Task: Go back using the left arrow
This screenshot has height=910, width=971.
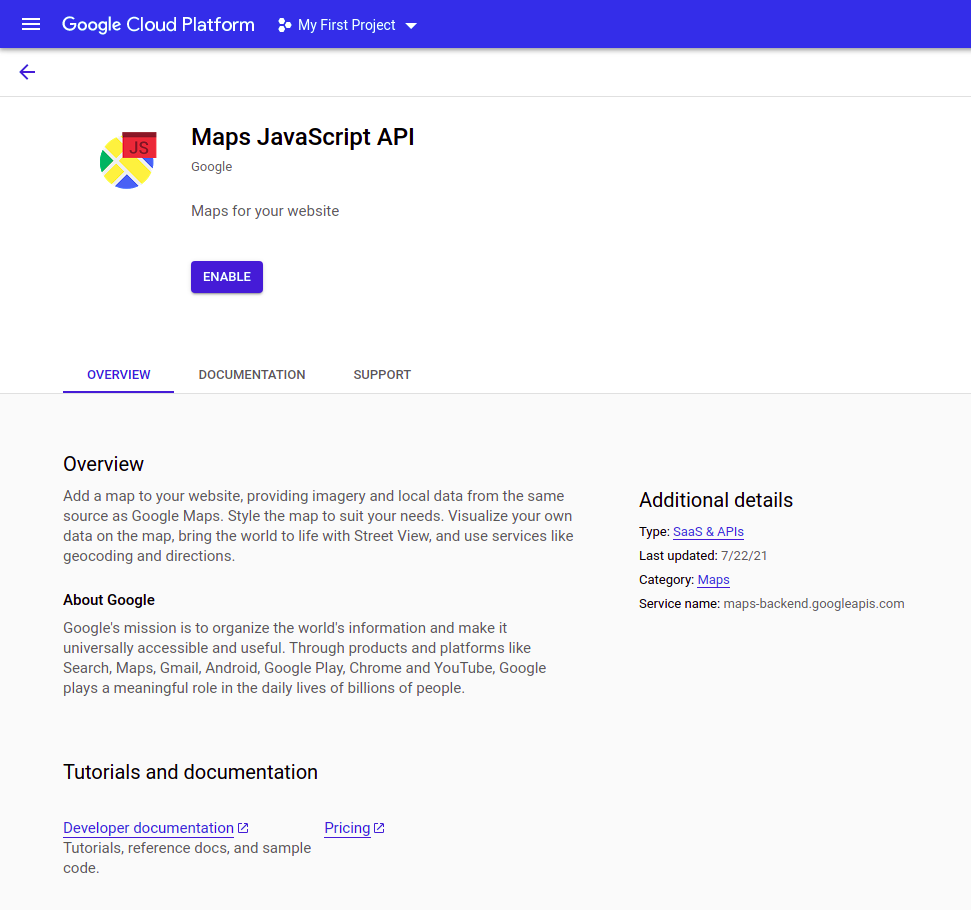Action: [x=27, y=72]
